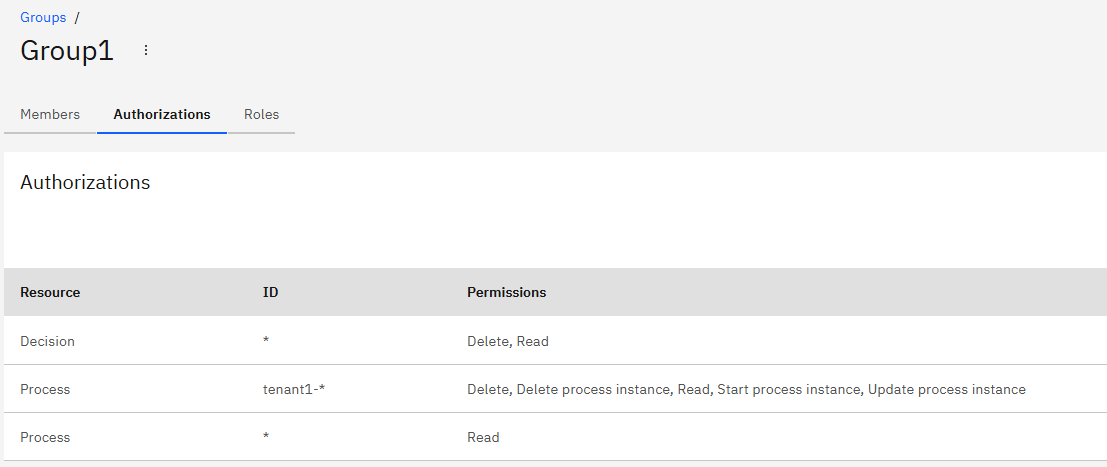Click the ID column header

tap(270, 293)
